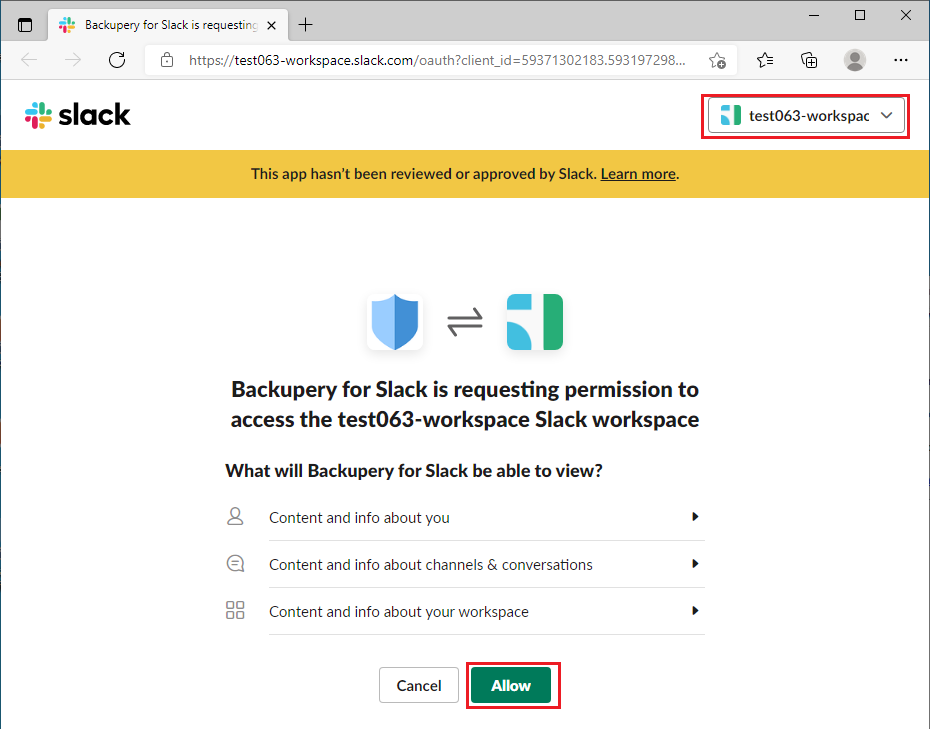Select the Backupery for Slack tab
The height and width of the screenshot is (729, 930).
(168, 25)
